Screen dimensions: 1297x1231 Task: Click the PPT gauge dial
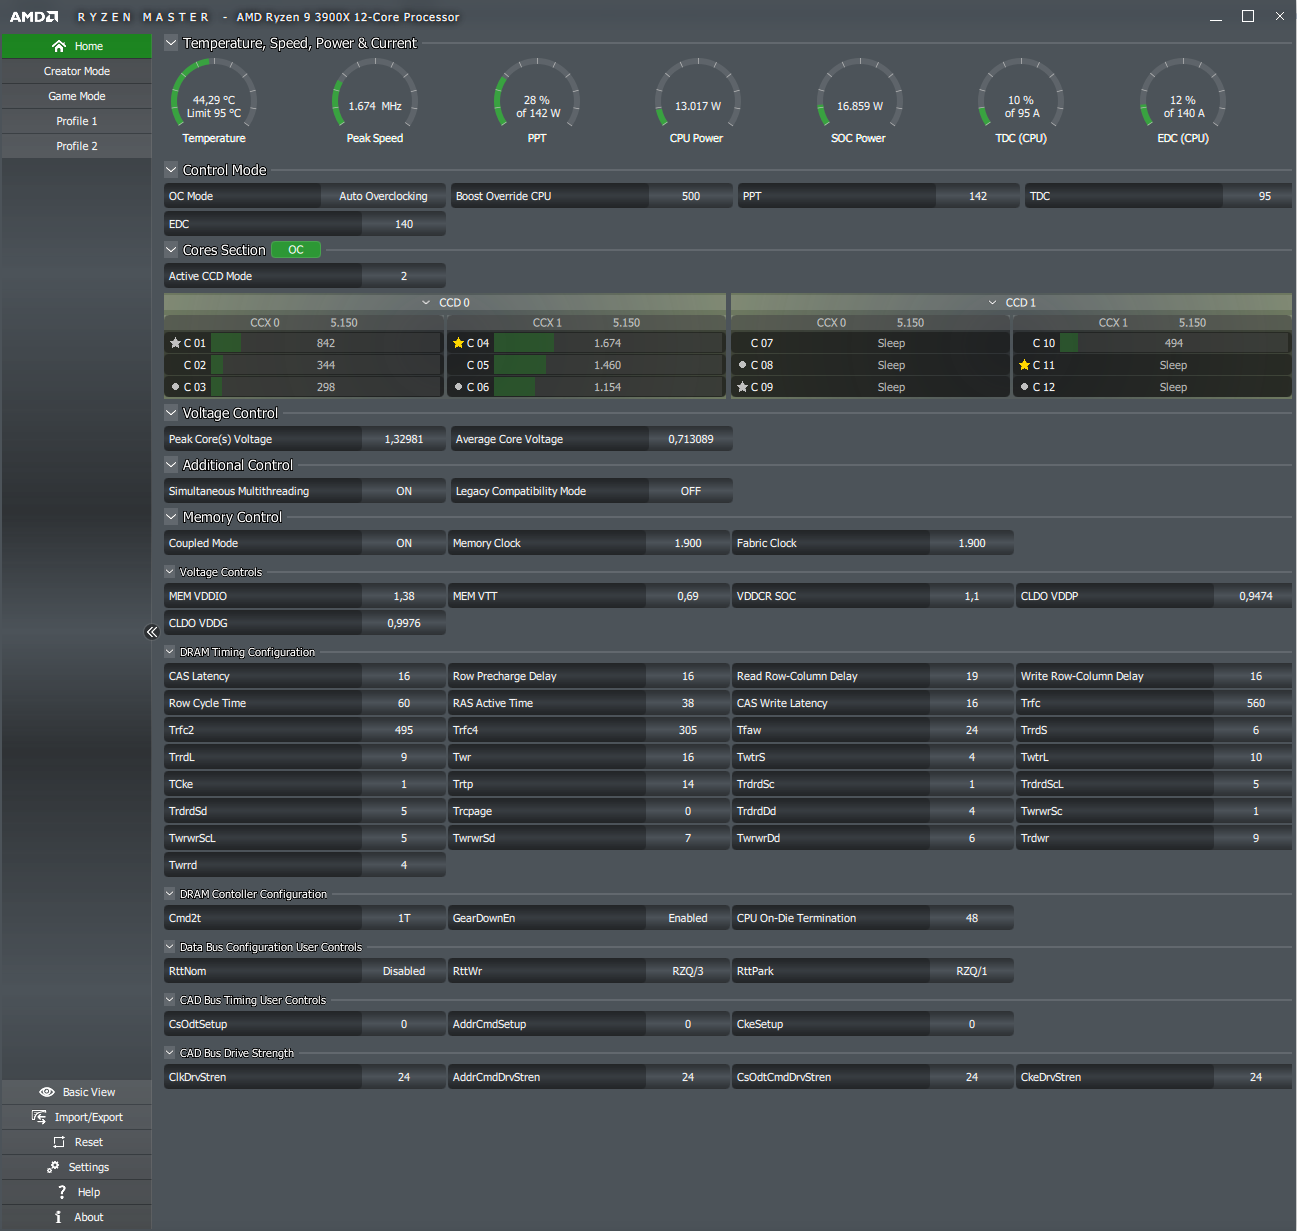[x=537, y=93]
